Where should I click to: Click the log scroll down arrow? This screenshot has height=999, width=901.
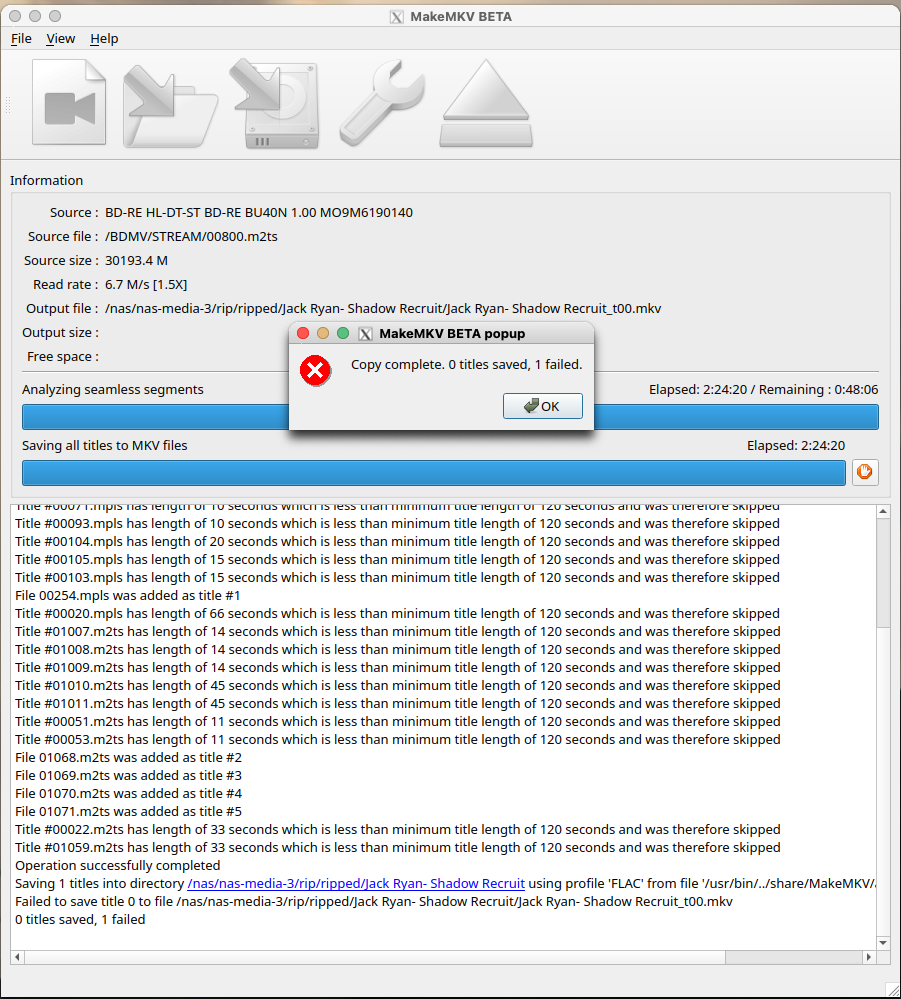[x=883, y=943]
